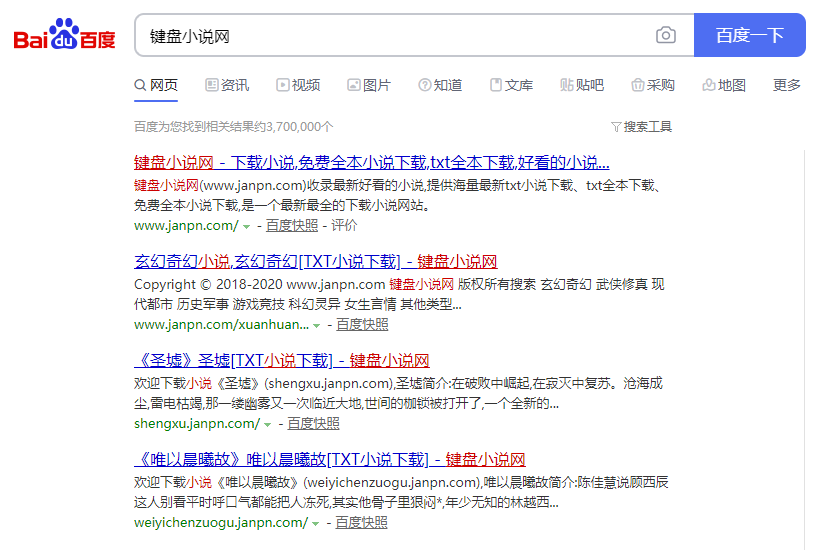Image resolution: width=821 pixels, height=550 pixels.
Task: Open 《圣墟》 result title link
Action: 282,360
